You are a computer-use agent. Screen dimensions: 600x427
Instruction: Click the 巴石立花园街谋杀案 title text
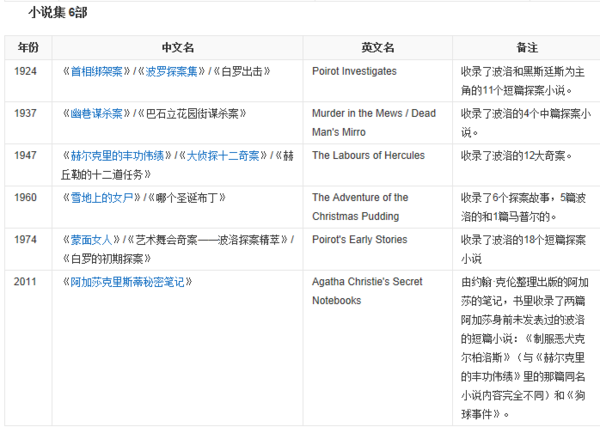pos(192,114)
